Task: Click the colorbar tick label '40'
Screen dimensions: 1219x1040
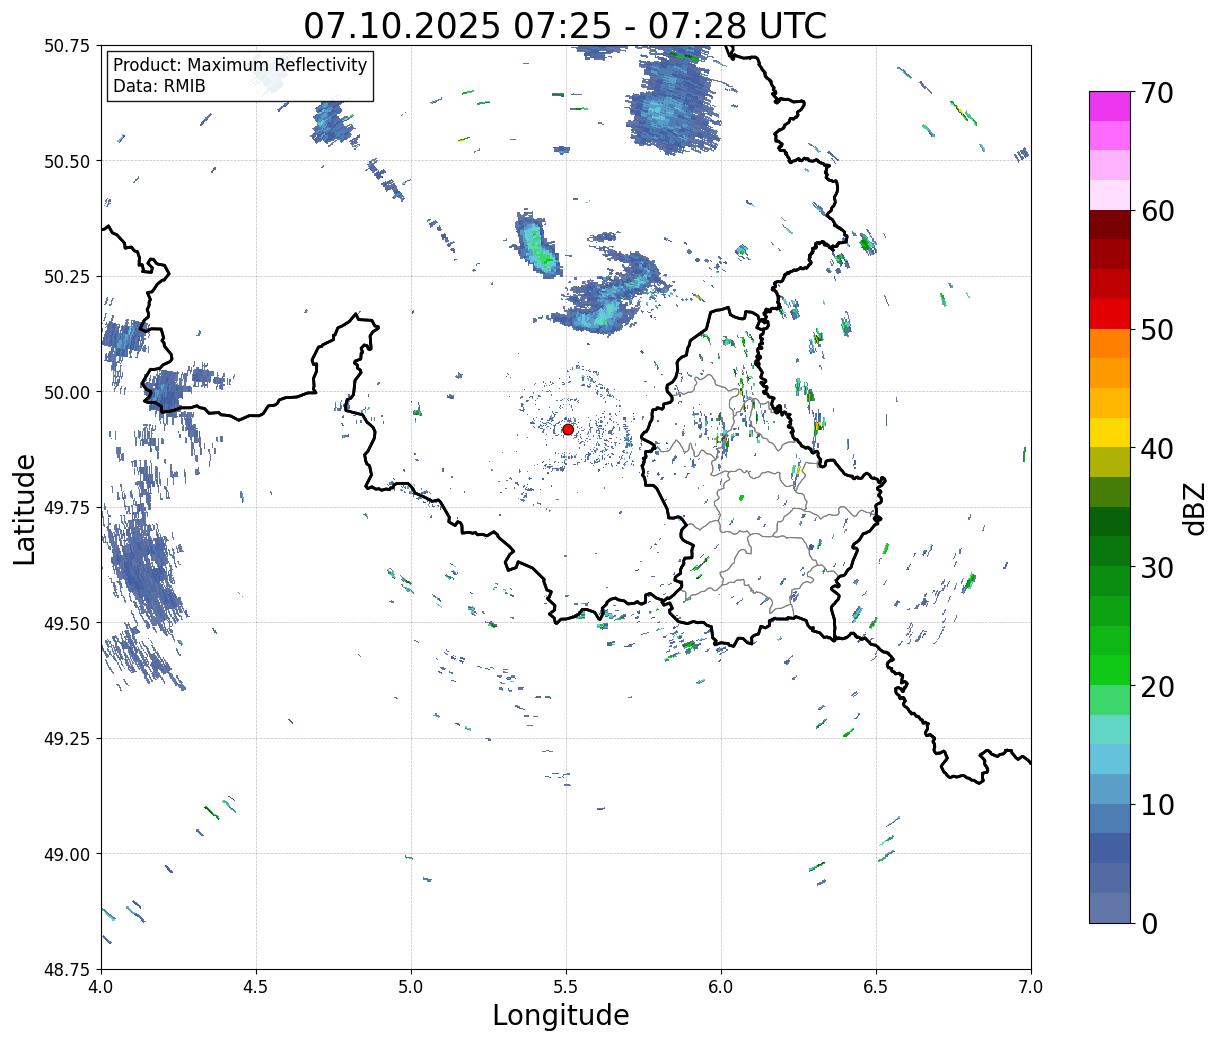Action: pos(1157,449)
